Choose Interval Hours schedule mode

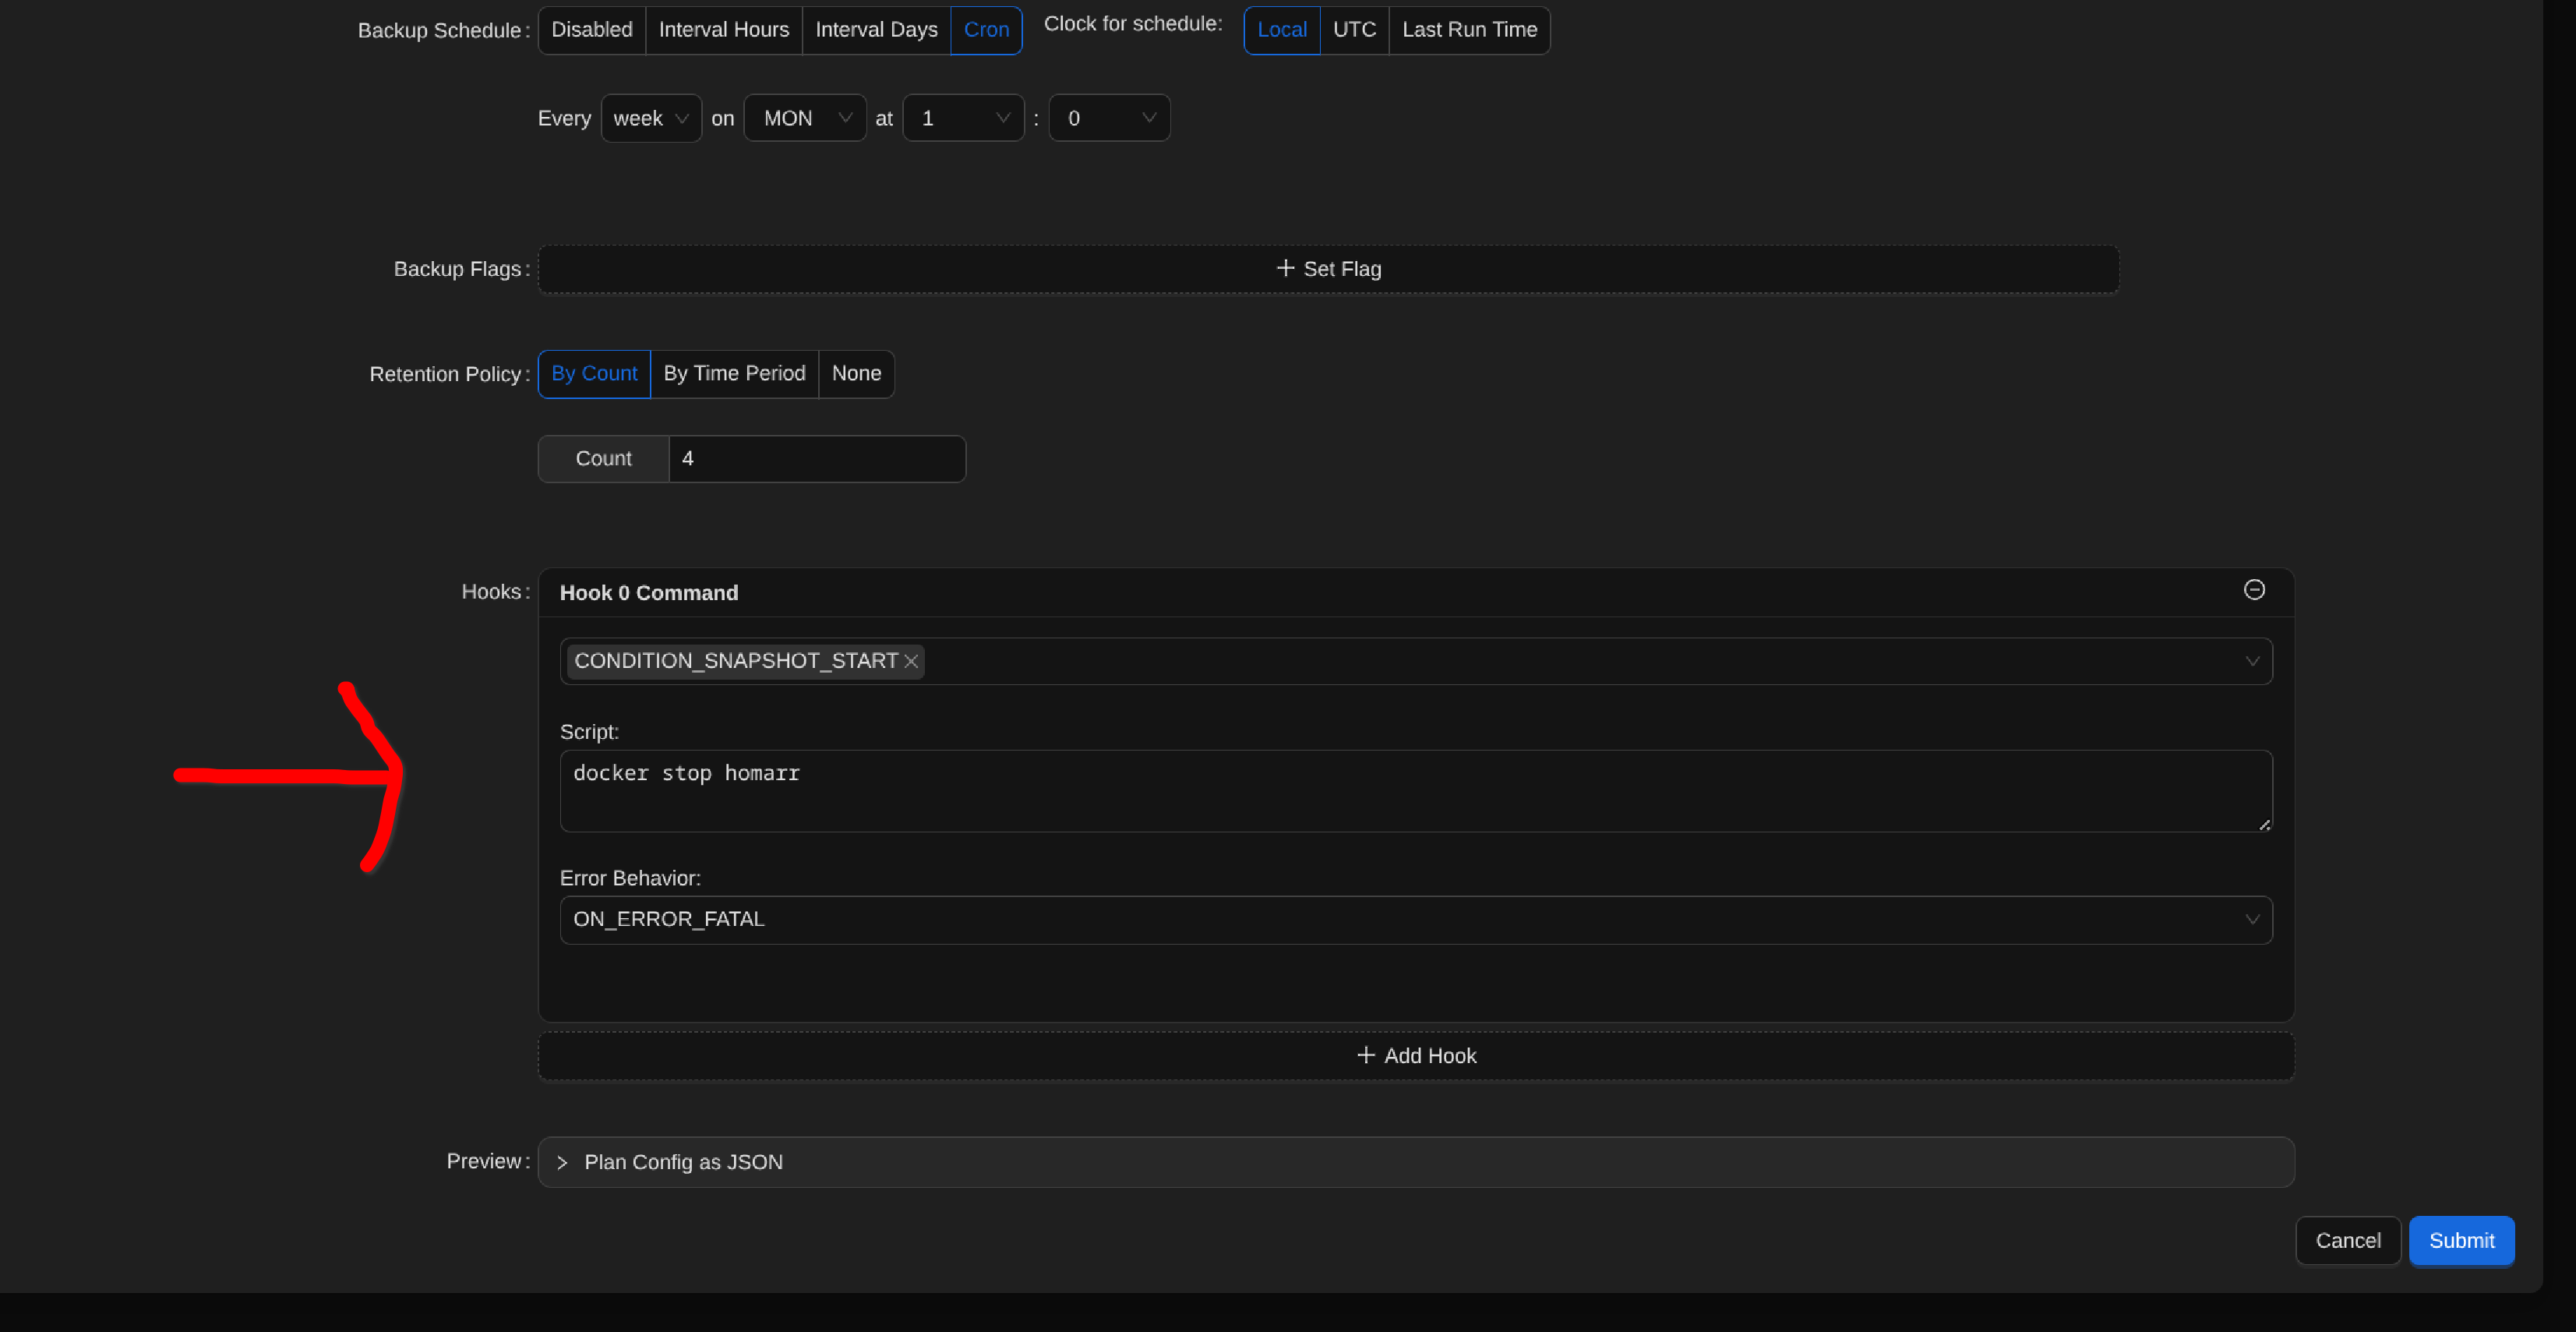[x=724, y=30]
